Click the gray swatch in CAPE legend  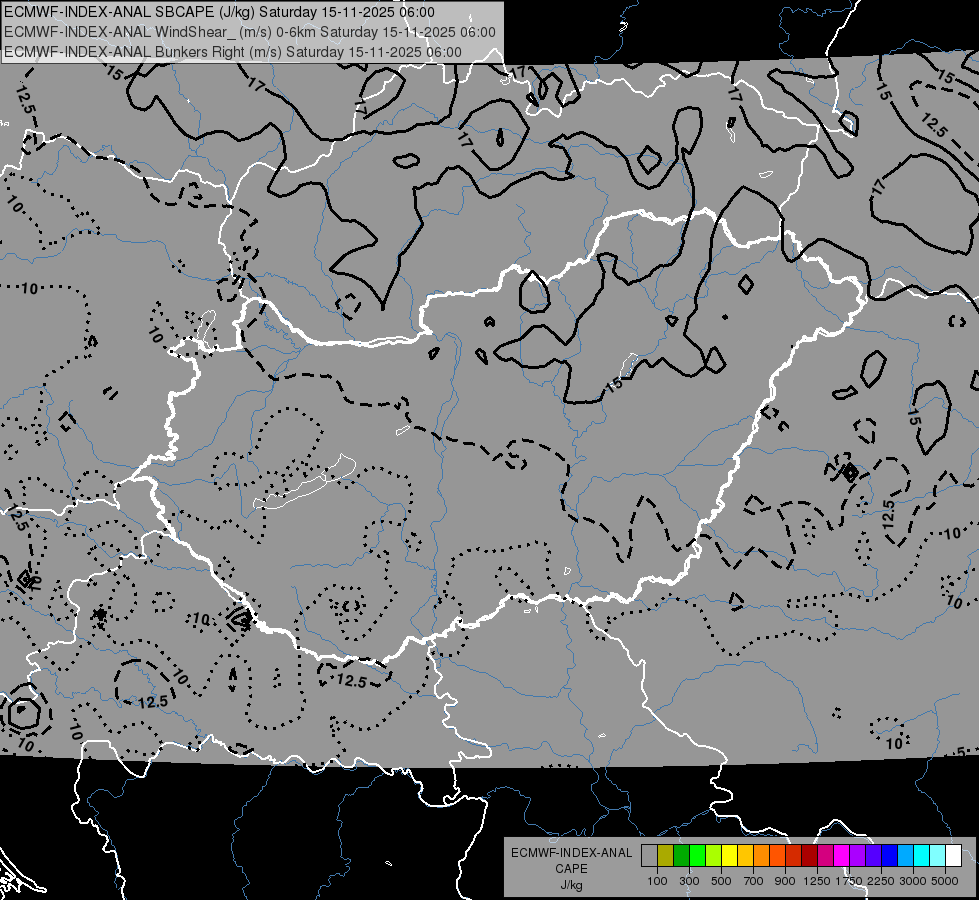coord(649,856)
